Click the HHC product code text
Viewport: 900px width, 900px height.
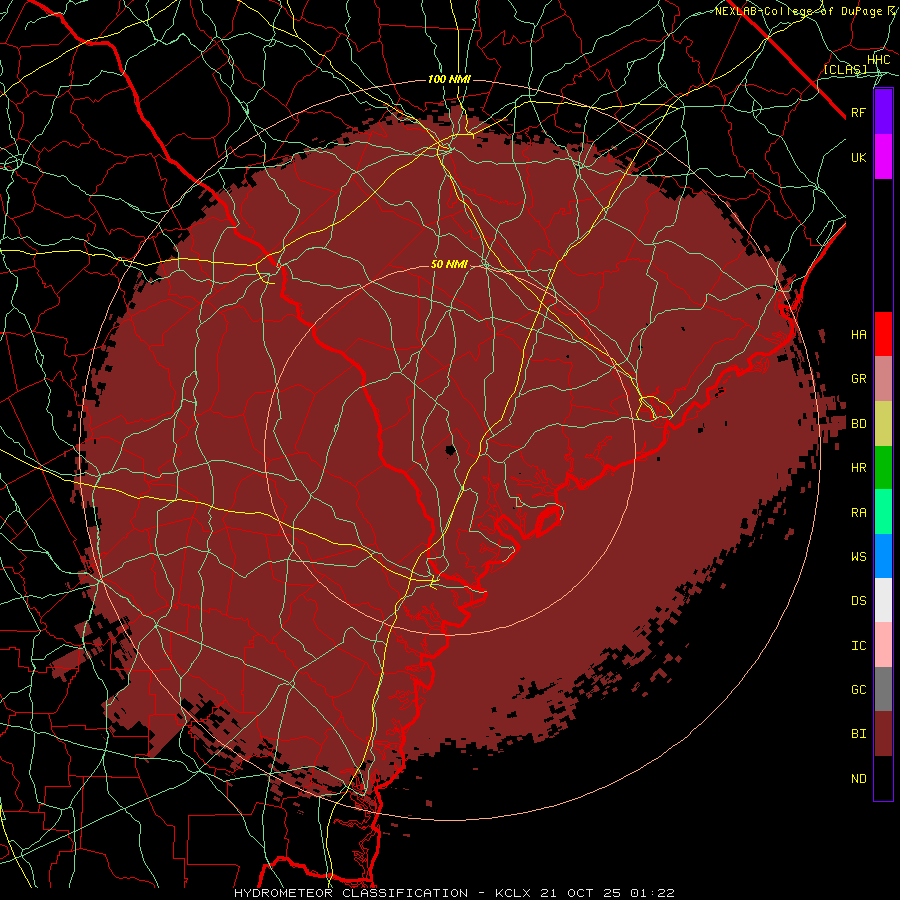coord(878,60)
